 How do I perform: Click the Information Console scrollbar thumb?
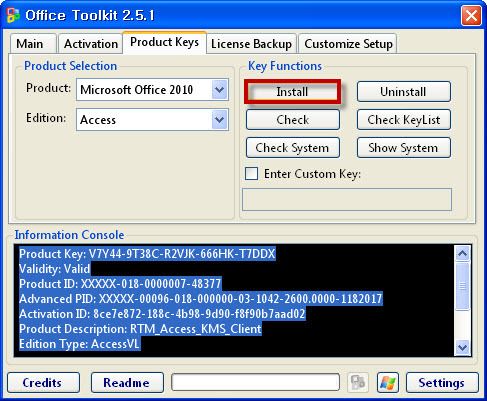coord(462,286)
